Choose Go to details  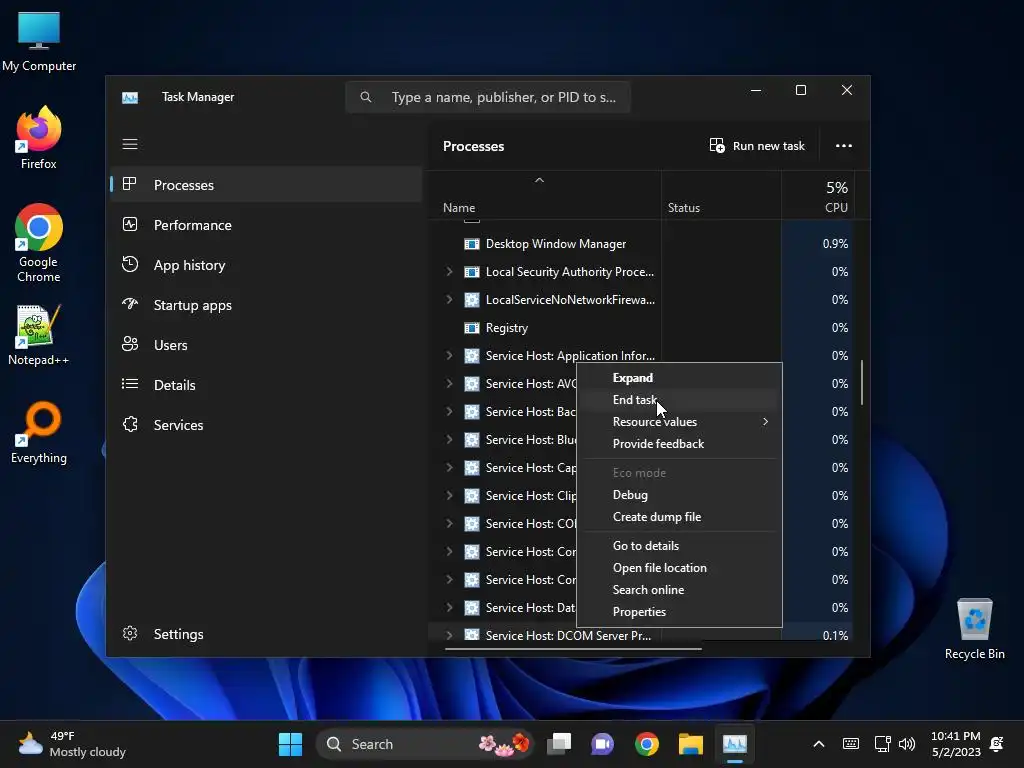679,545
